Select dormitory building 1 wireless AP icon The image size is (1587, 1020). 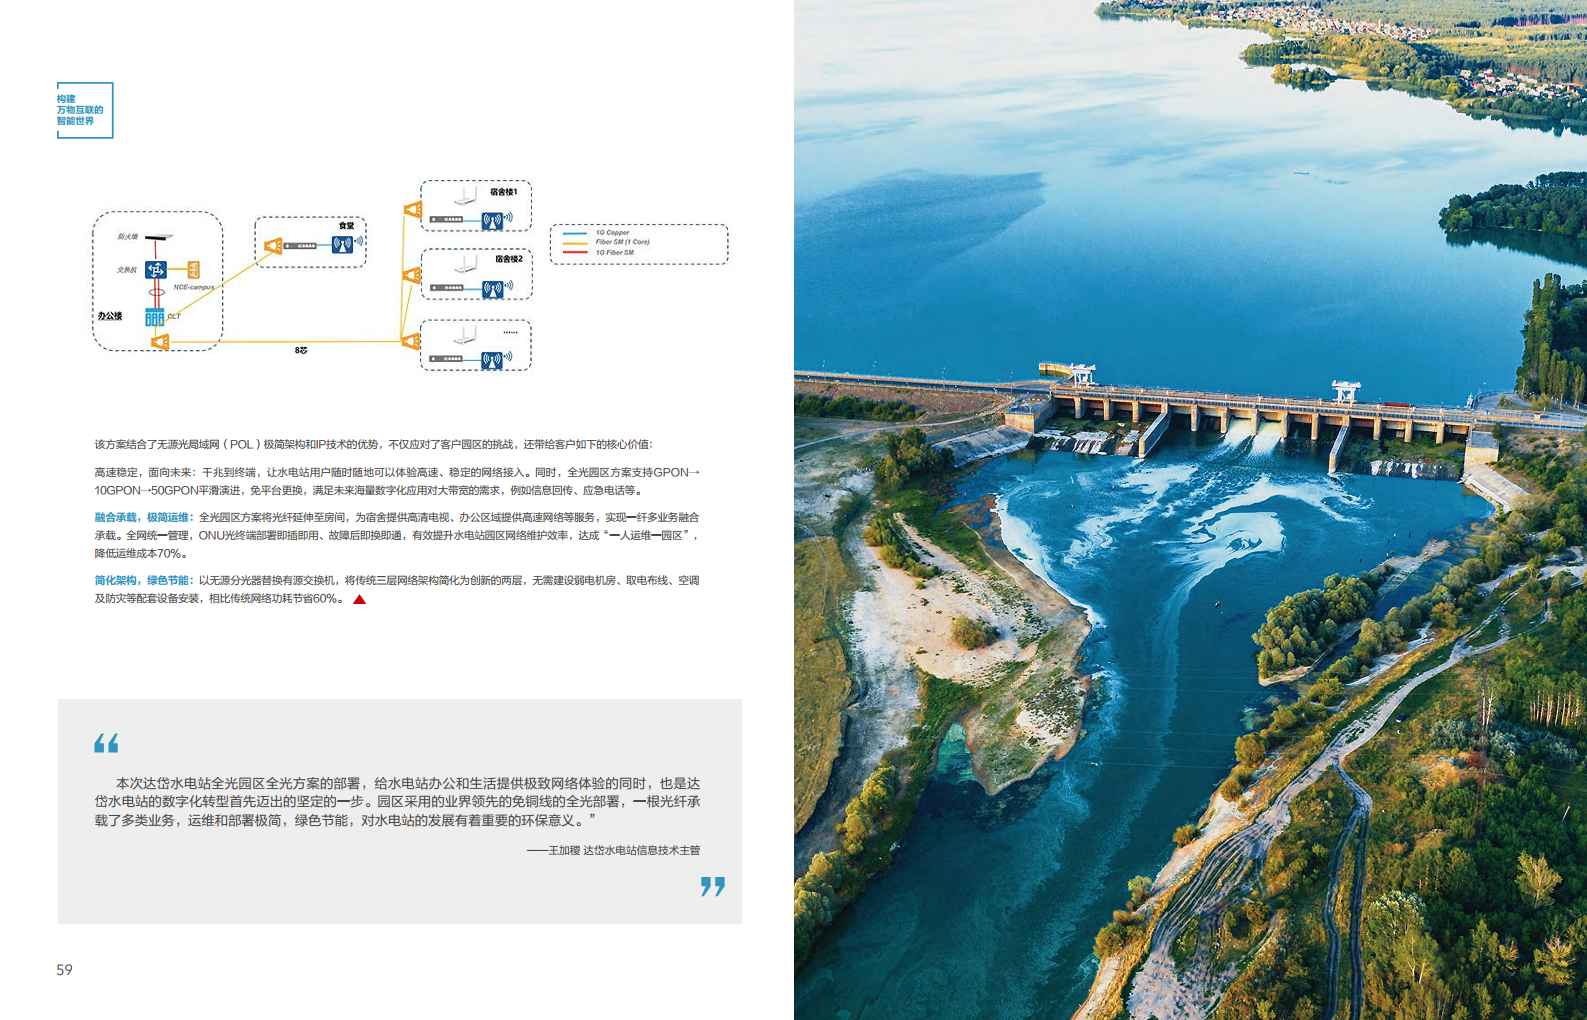pyautogui.click(x=493, y=220)
